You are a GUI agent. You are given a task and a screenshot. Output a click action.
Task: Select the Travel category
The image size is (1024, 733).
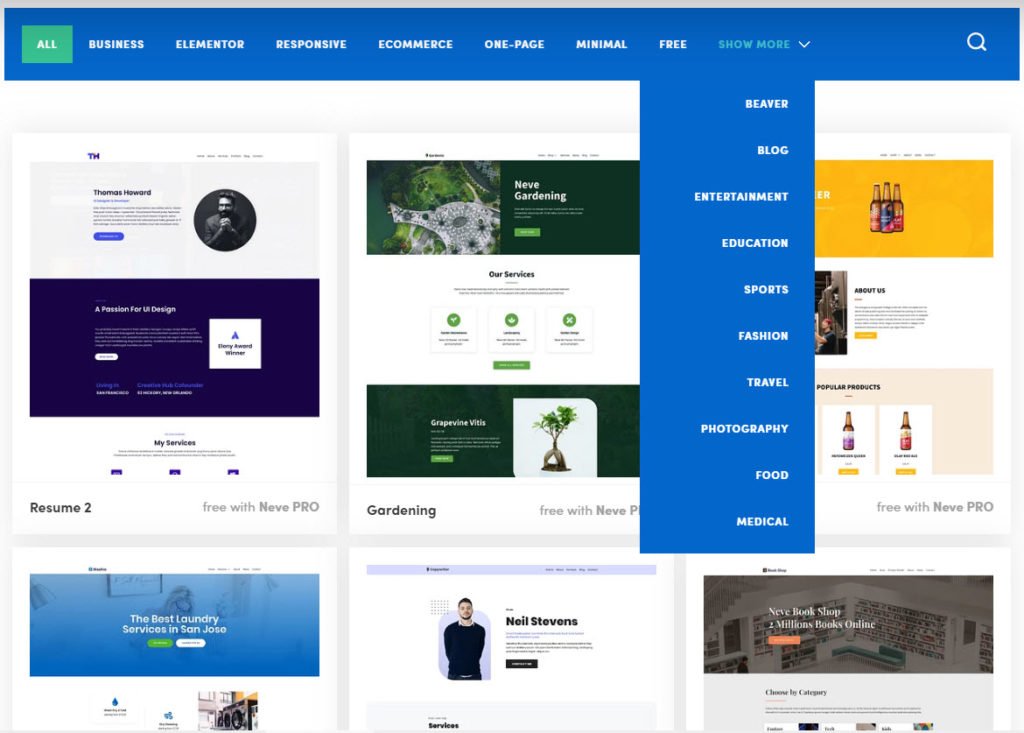pos(767,382)
